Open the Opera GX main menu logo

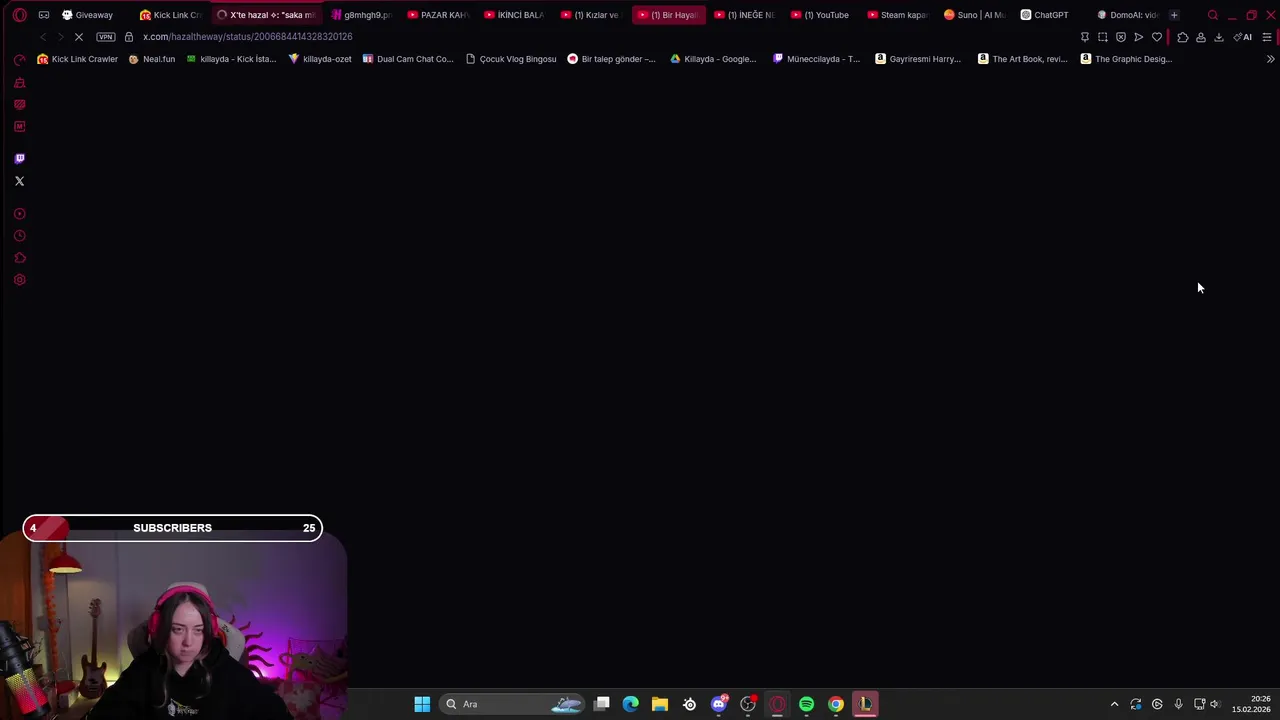[x=19, y=15]
